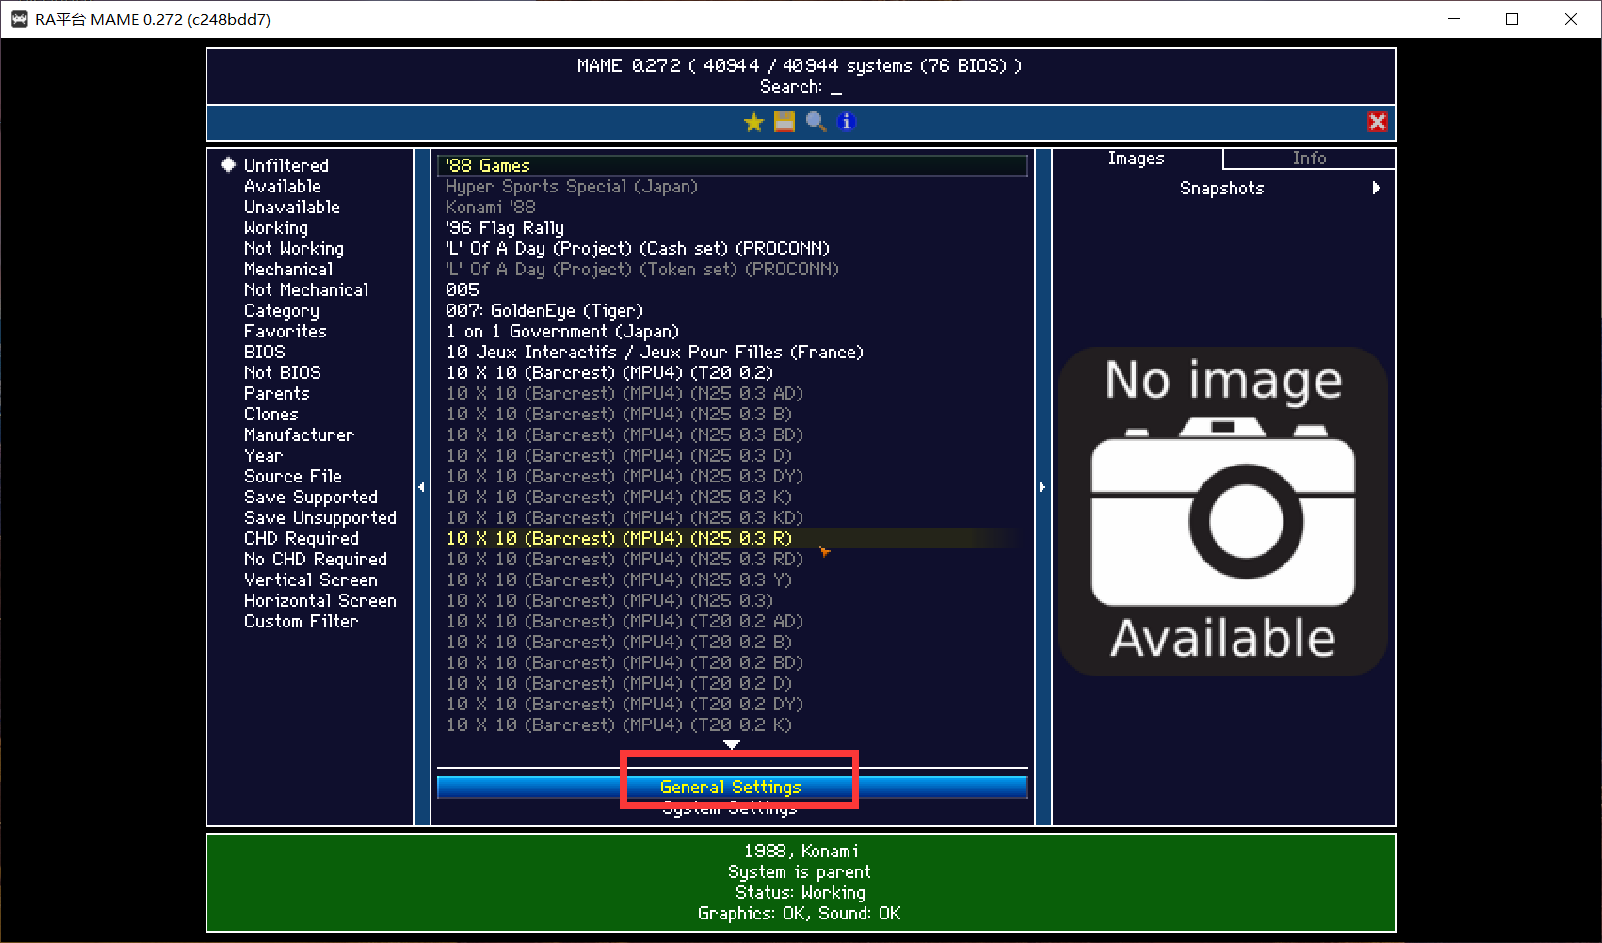Click the No image Available thumbnail

tap(1223, 511)
